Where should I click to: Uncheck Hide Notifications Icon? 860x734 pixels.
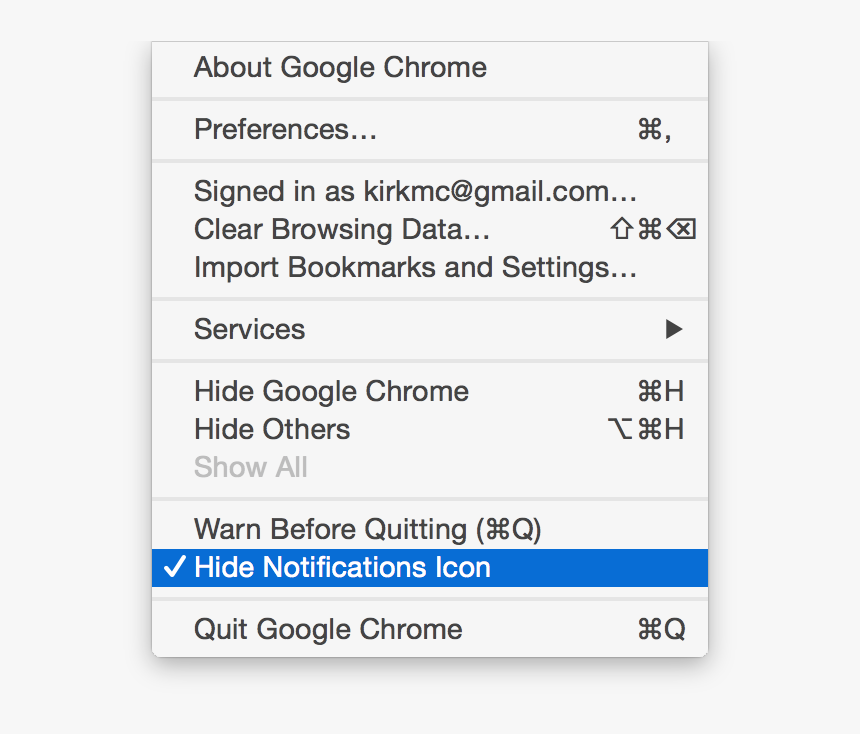(429, 568)
